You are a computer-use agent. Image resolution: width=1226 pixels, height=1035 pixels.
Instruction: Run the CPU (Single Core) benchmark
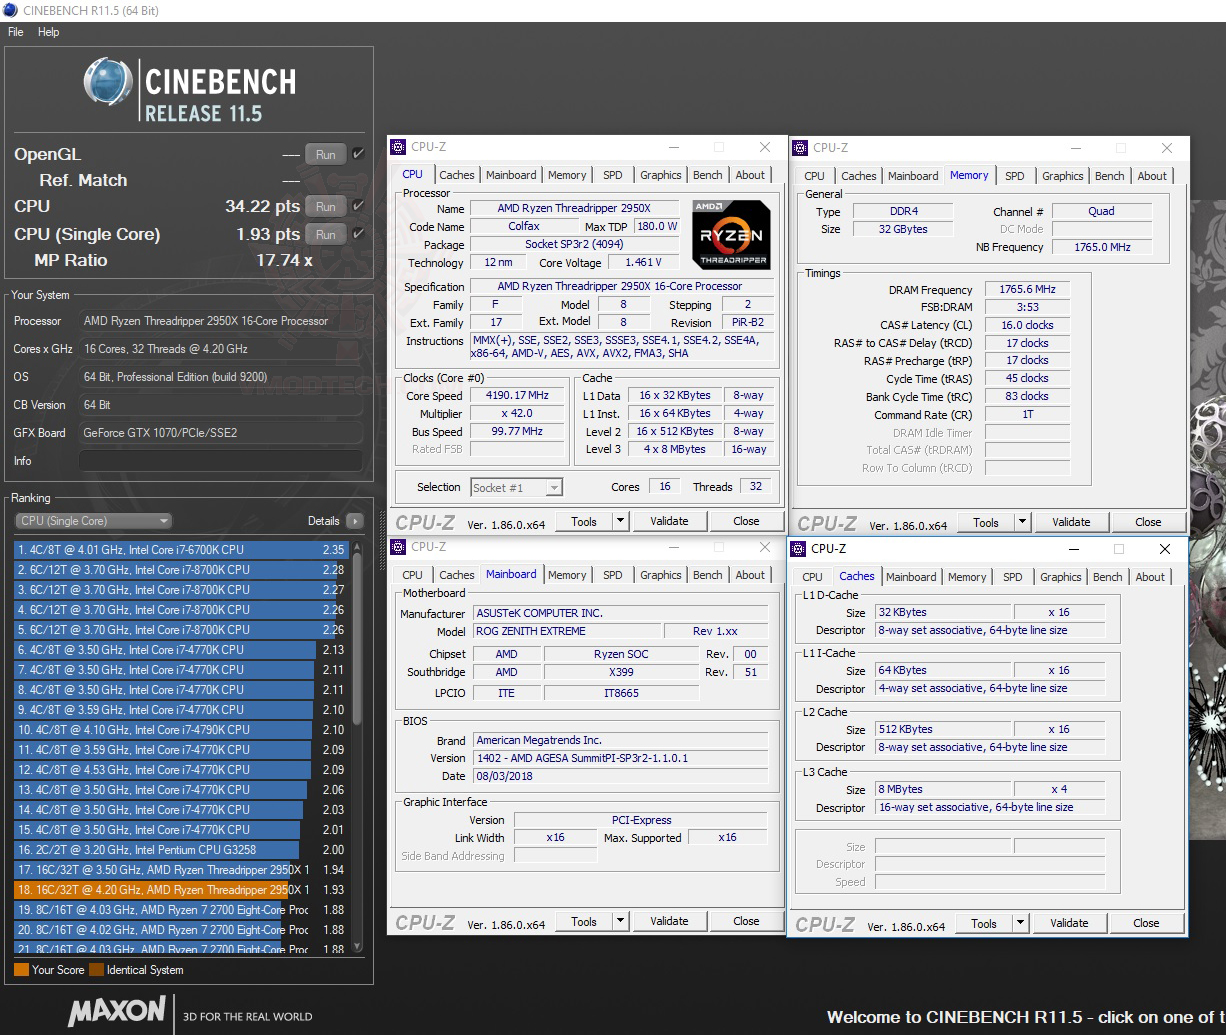point(326,235)
